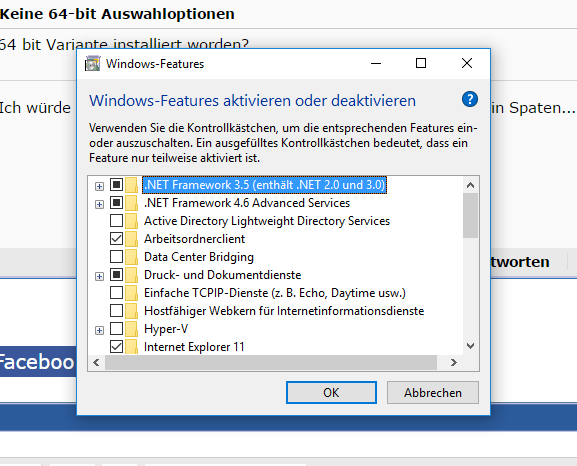Click the folder icon beside .NET Framework 3.5
Screen dimensions: 577x466
tap(131, 185)
